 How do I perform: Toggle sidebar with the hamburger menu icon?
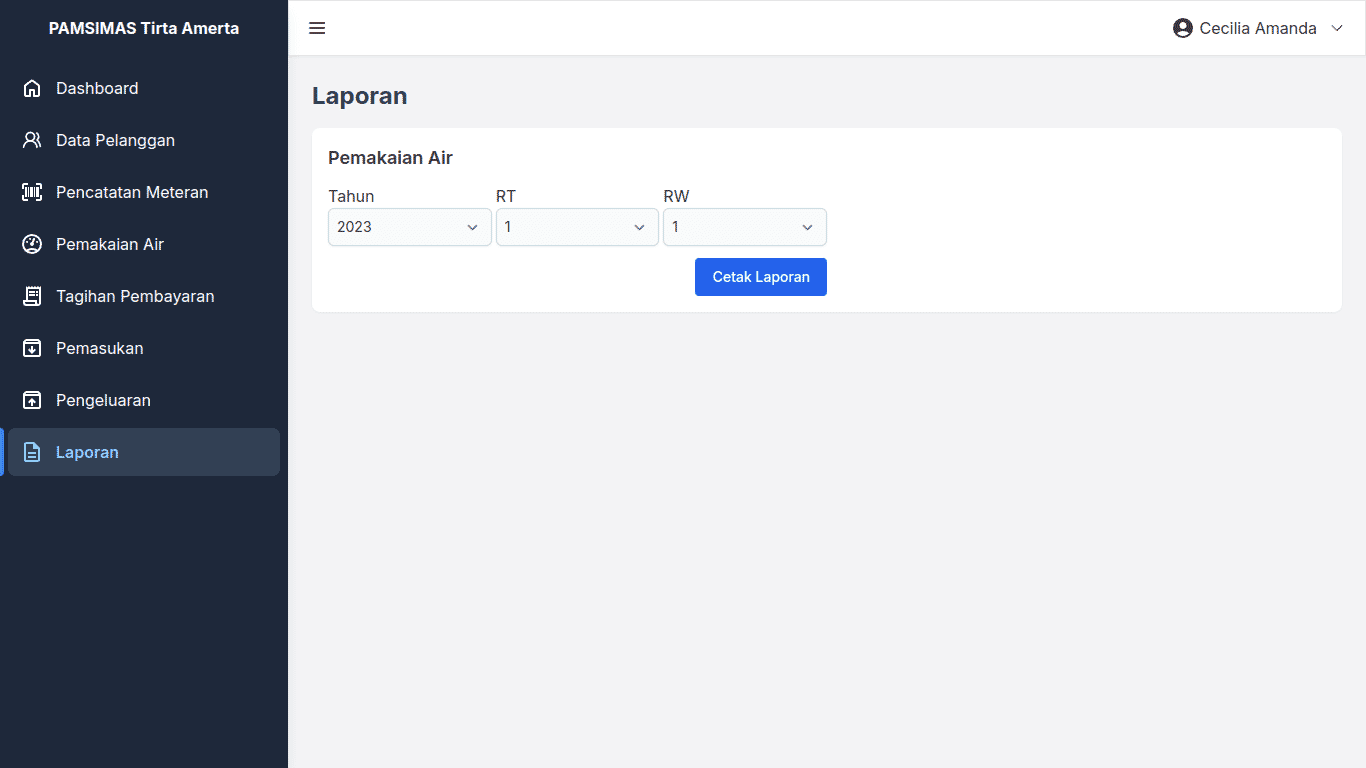click(317, 28)
